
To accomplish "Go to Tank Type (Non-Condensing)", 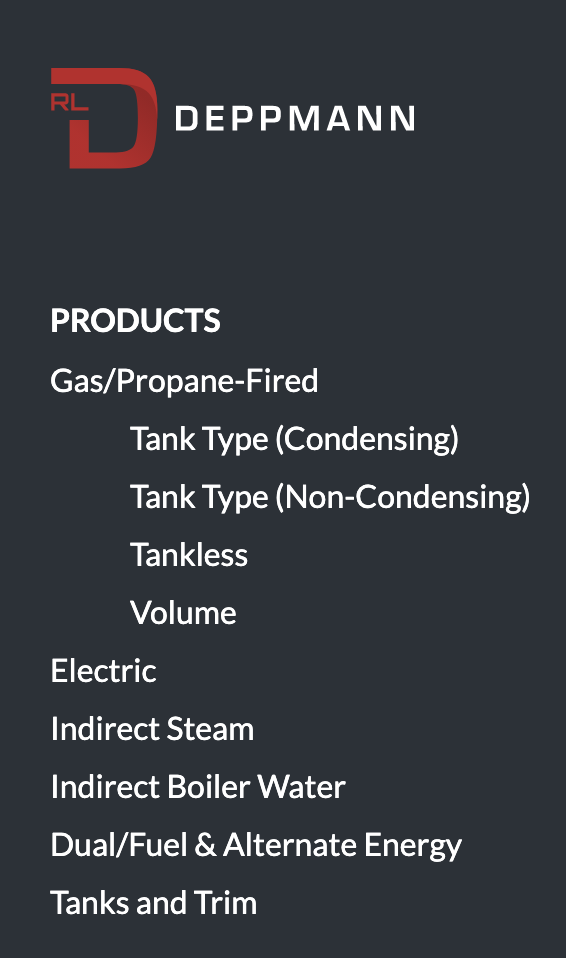I will (330, 497).
